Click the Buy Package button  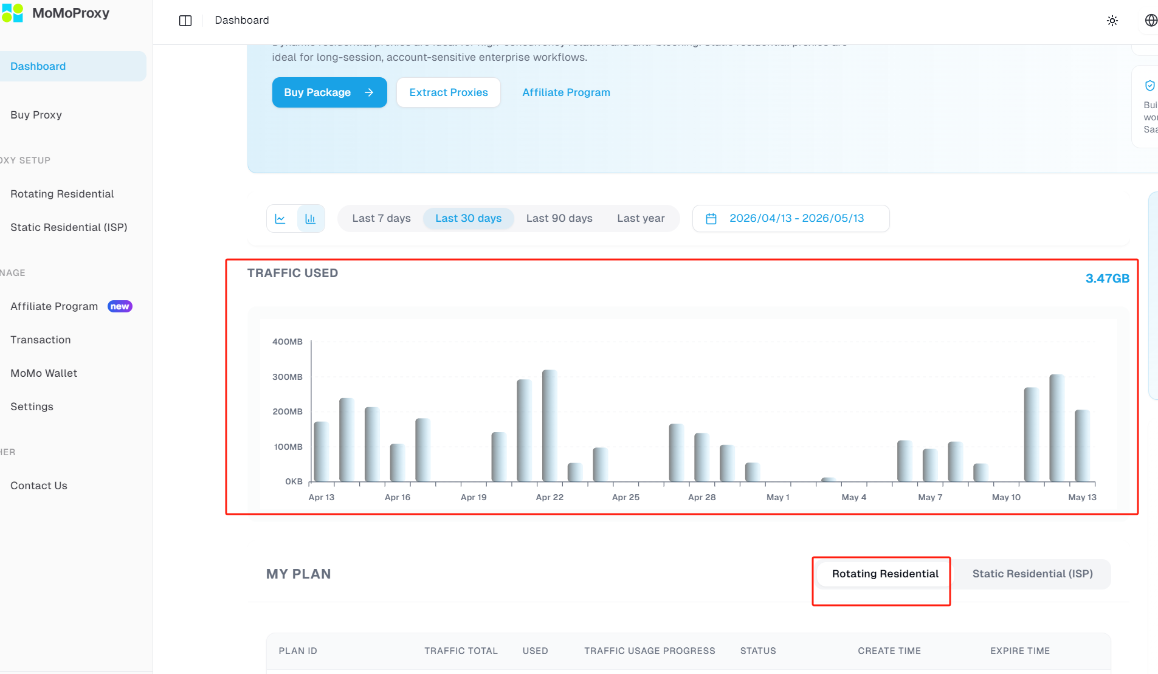click(x=329, y=92)
